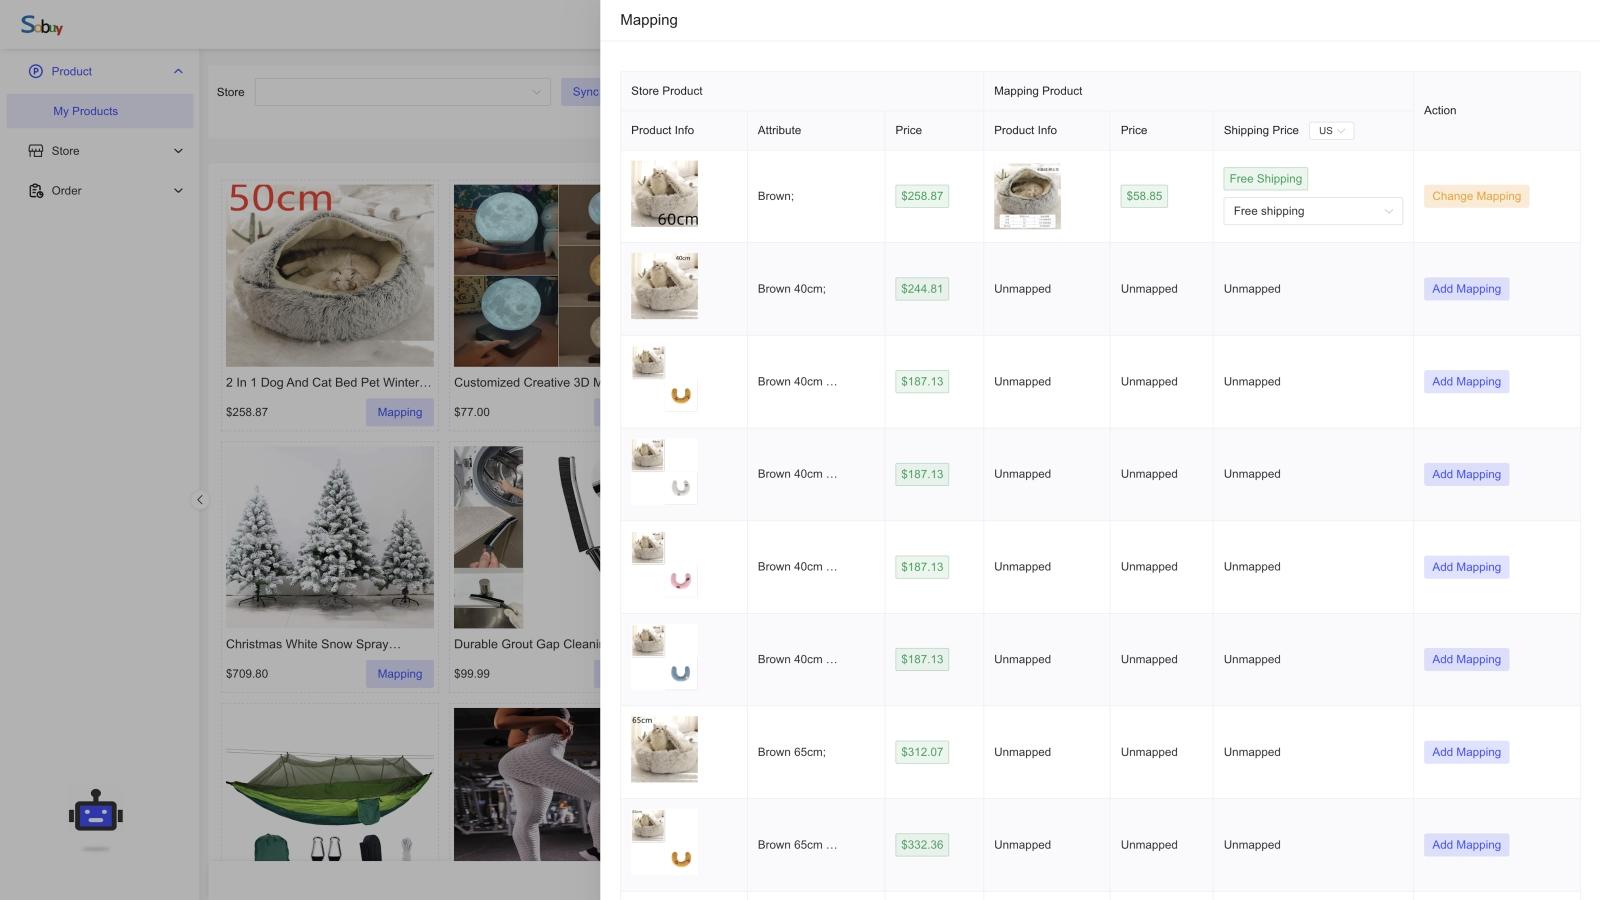Click the Free Shipping green tag
The image size is (1600, 900).
click(x=1265, y=179)
